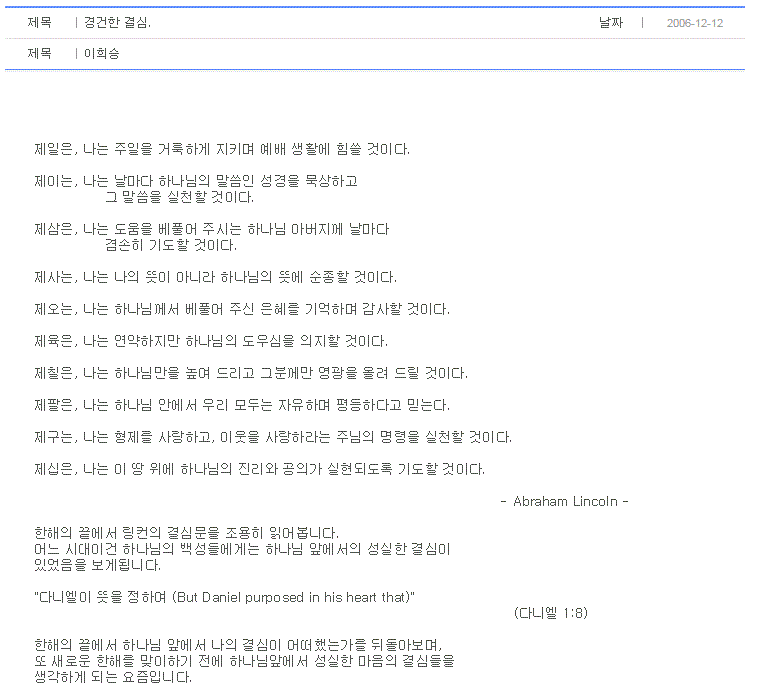Viewport: 780px width, 691px height.
Task: Click the date value '2006-12-12'
Action: 694,23
